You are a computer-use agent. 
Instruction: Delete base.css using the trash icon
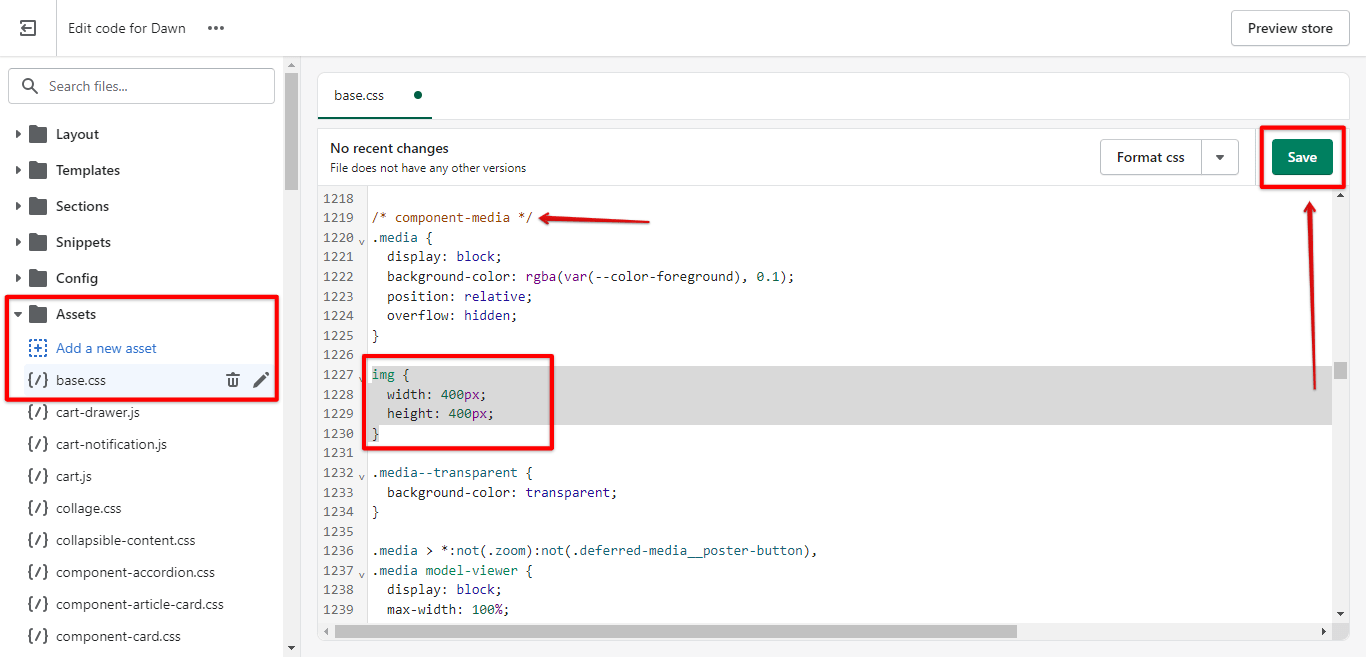pyautogui.click(x=232, y=380)
